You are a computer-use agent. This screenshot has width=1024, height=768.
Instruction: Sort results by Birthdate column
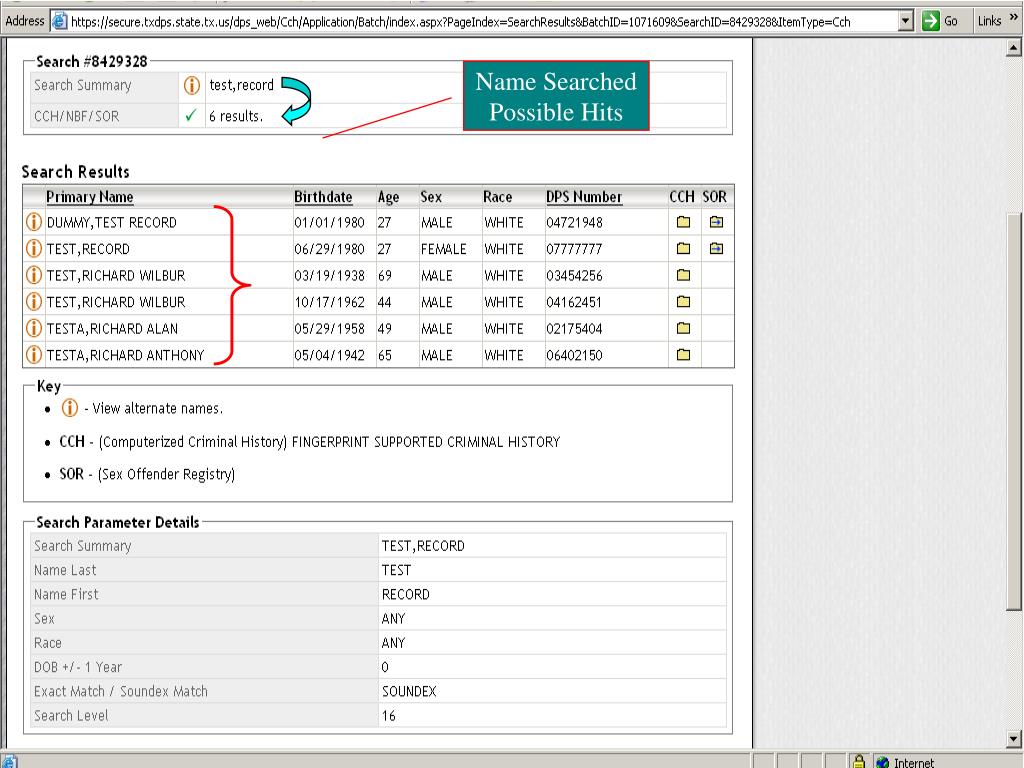point(323,197)
